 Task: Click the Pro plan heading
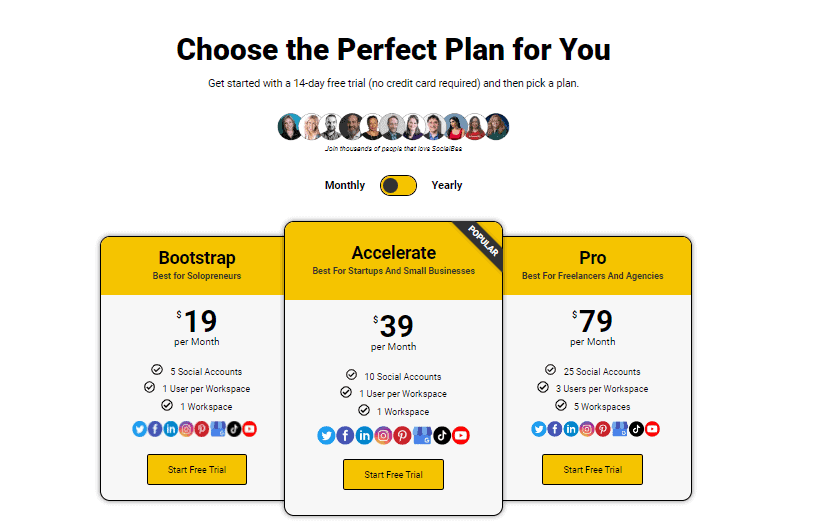coord(592,258)
